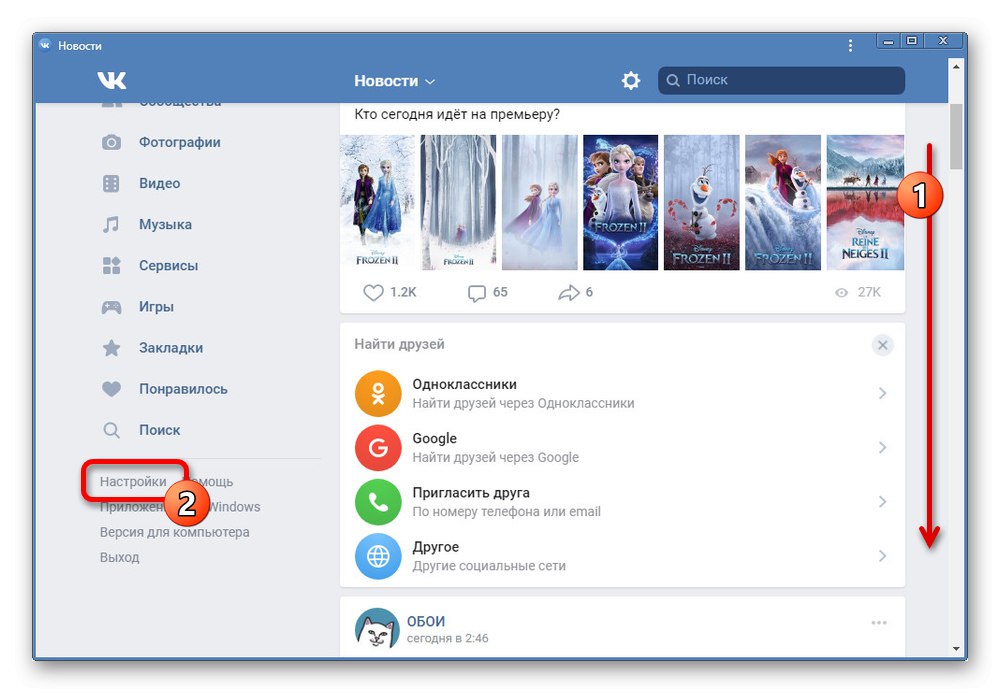Open the Olaf Frozen II poster
1000x693 pixels.
pyautogui.click(x=702, y=202)
